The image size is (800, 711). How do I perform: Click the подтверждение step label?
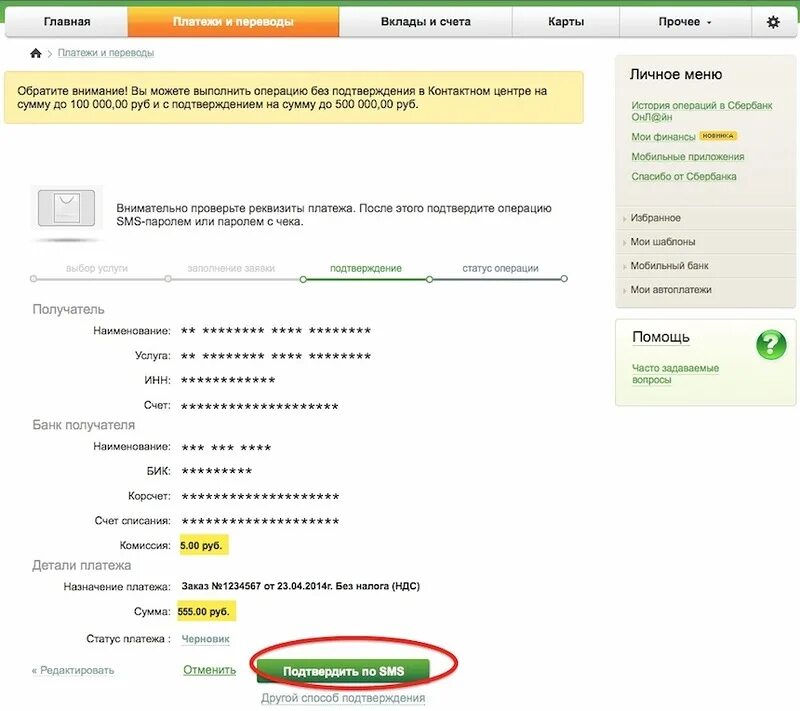366,268
